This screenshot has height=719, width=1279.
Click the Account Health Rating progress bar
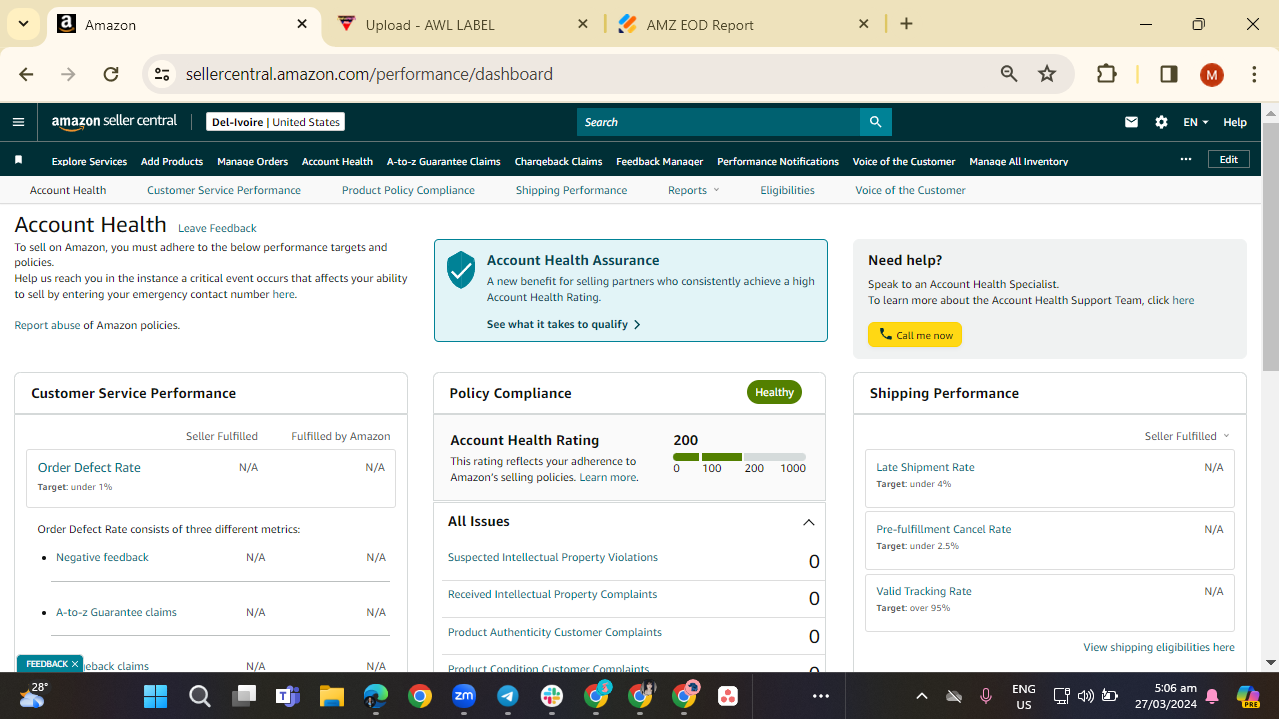tap(739, 457)
